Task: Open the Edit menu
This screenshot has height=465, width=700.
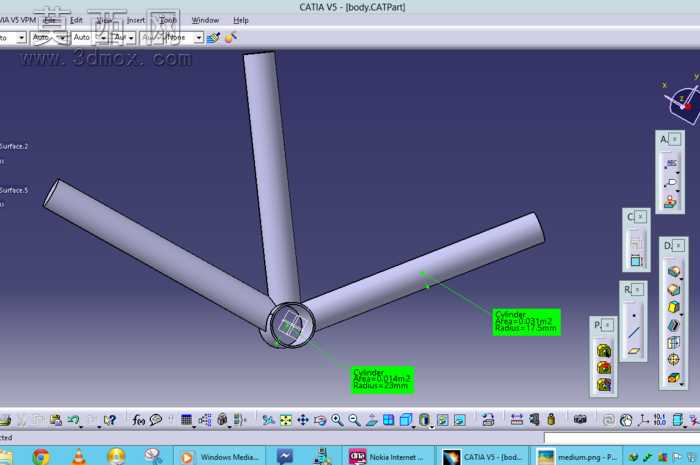Action: [x=76, y=20]
